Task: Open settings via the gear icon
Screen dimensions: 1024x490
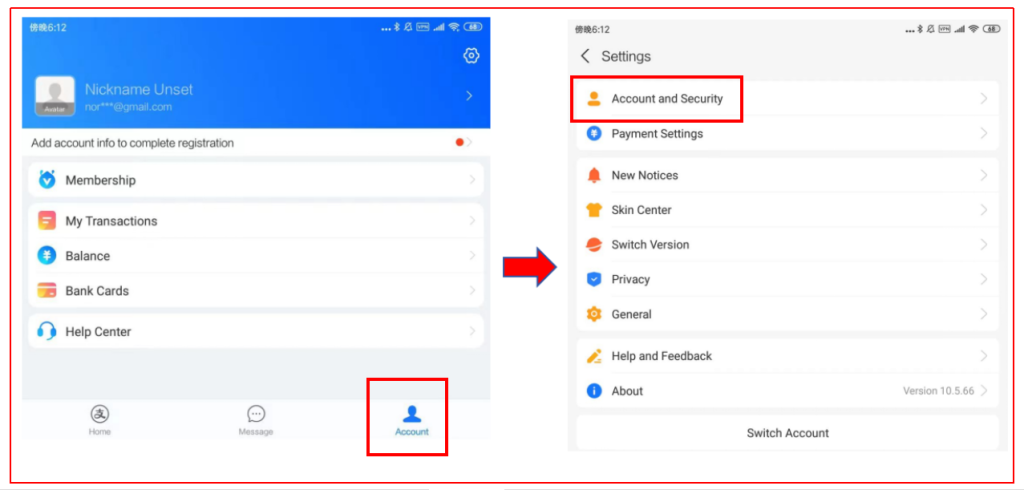Action: pos(472,56)
